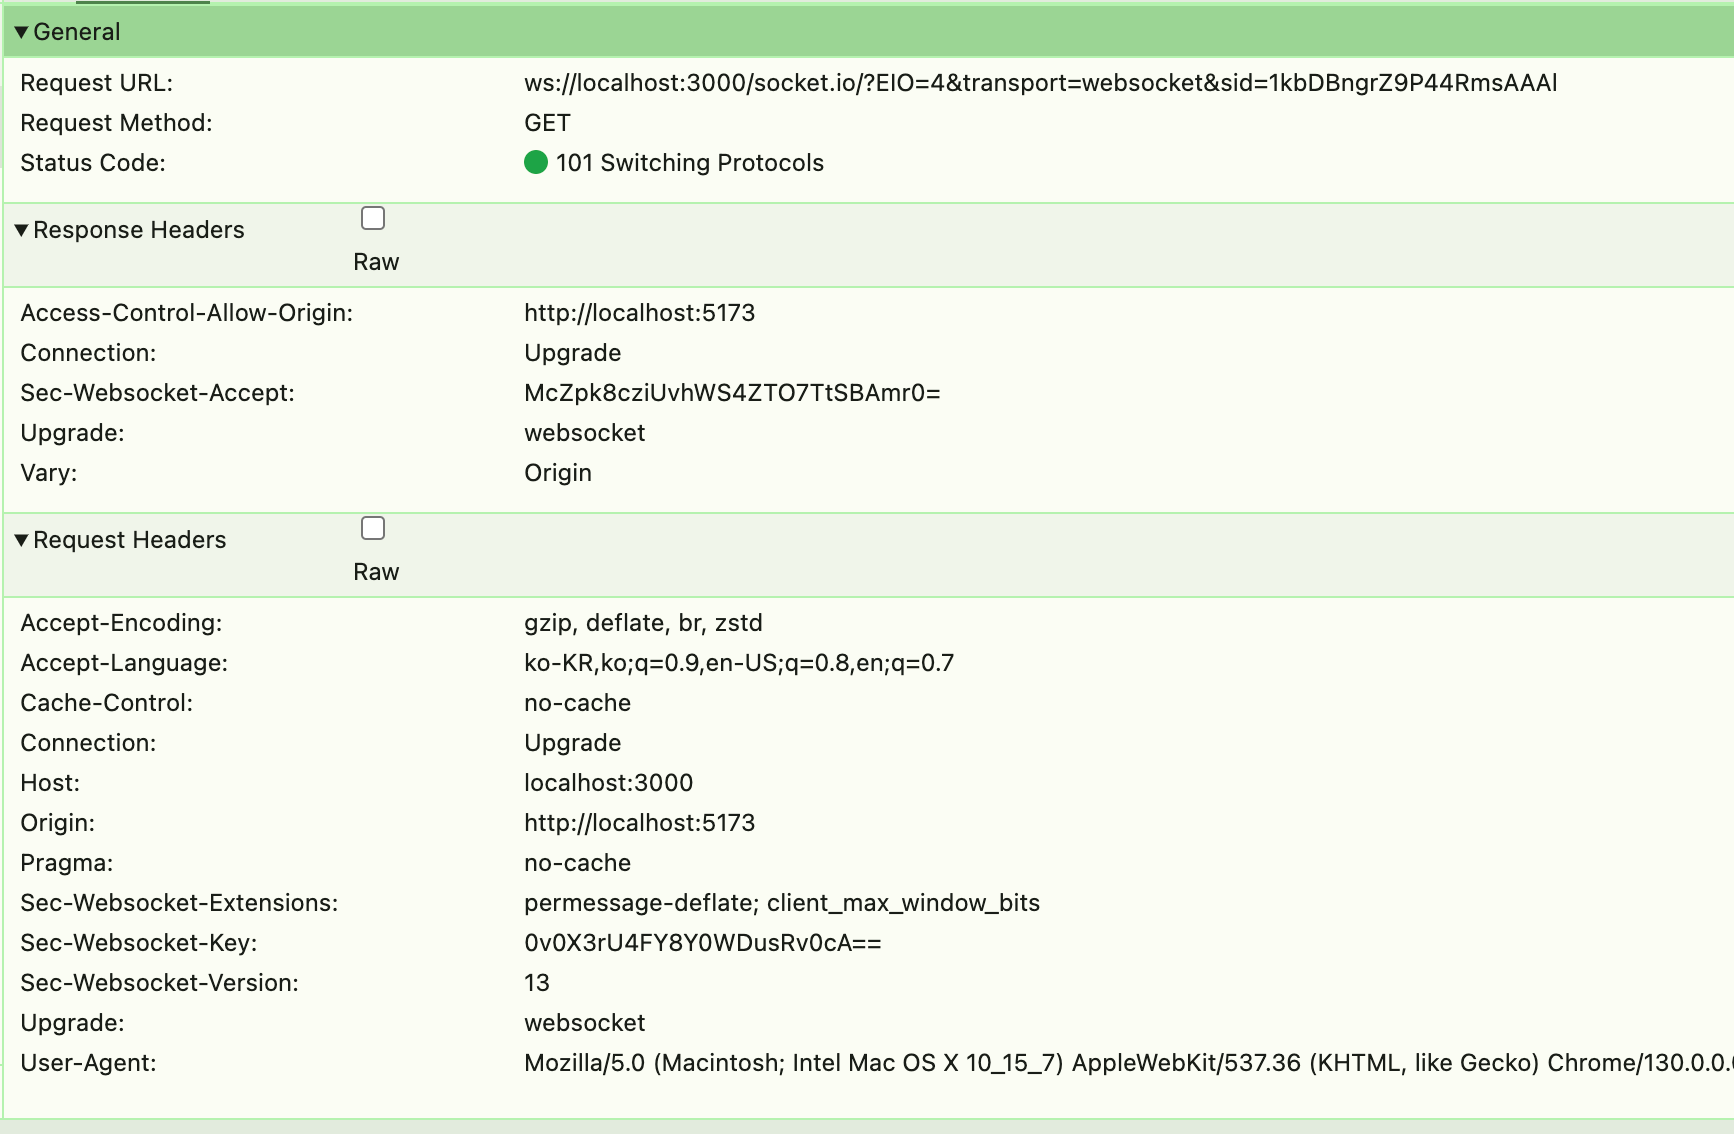Click the Vary header name label
The image size is (1734, 1134).
pos(48,473)
